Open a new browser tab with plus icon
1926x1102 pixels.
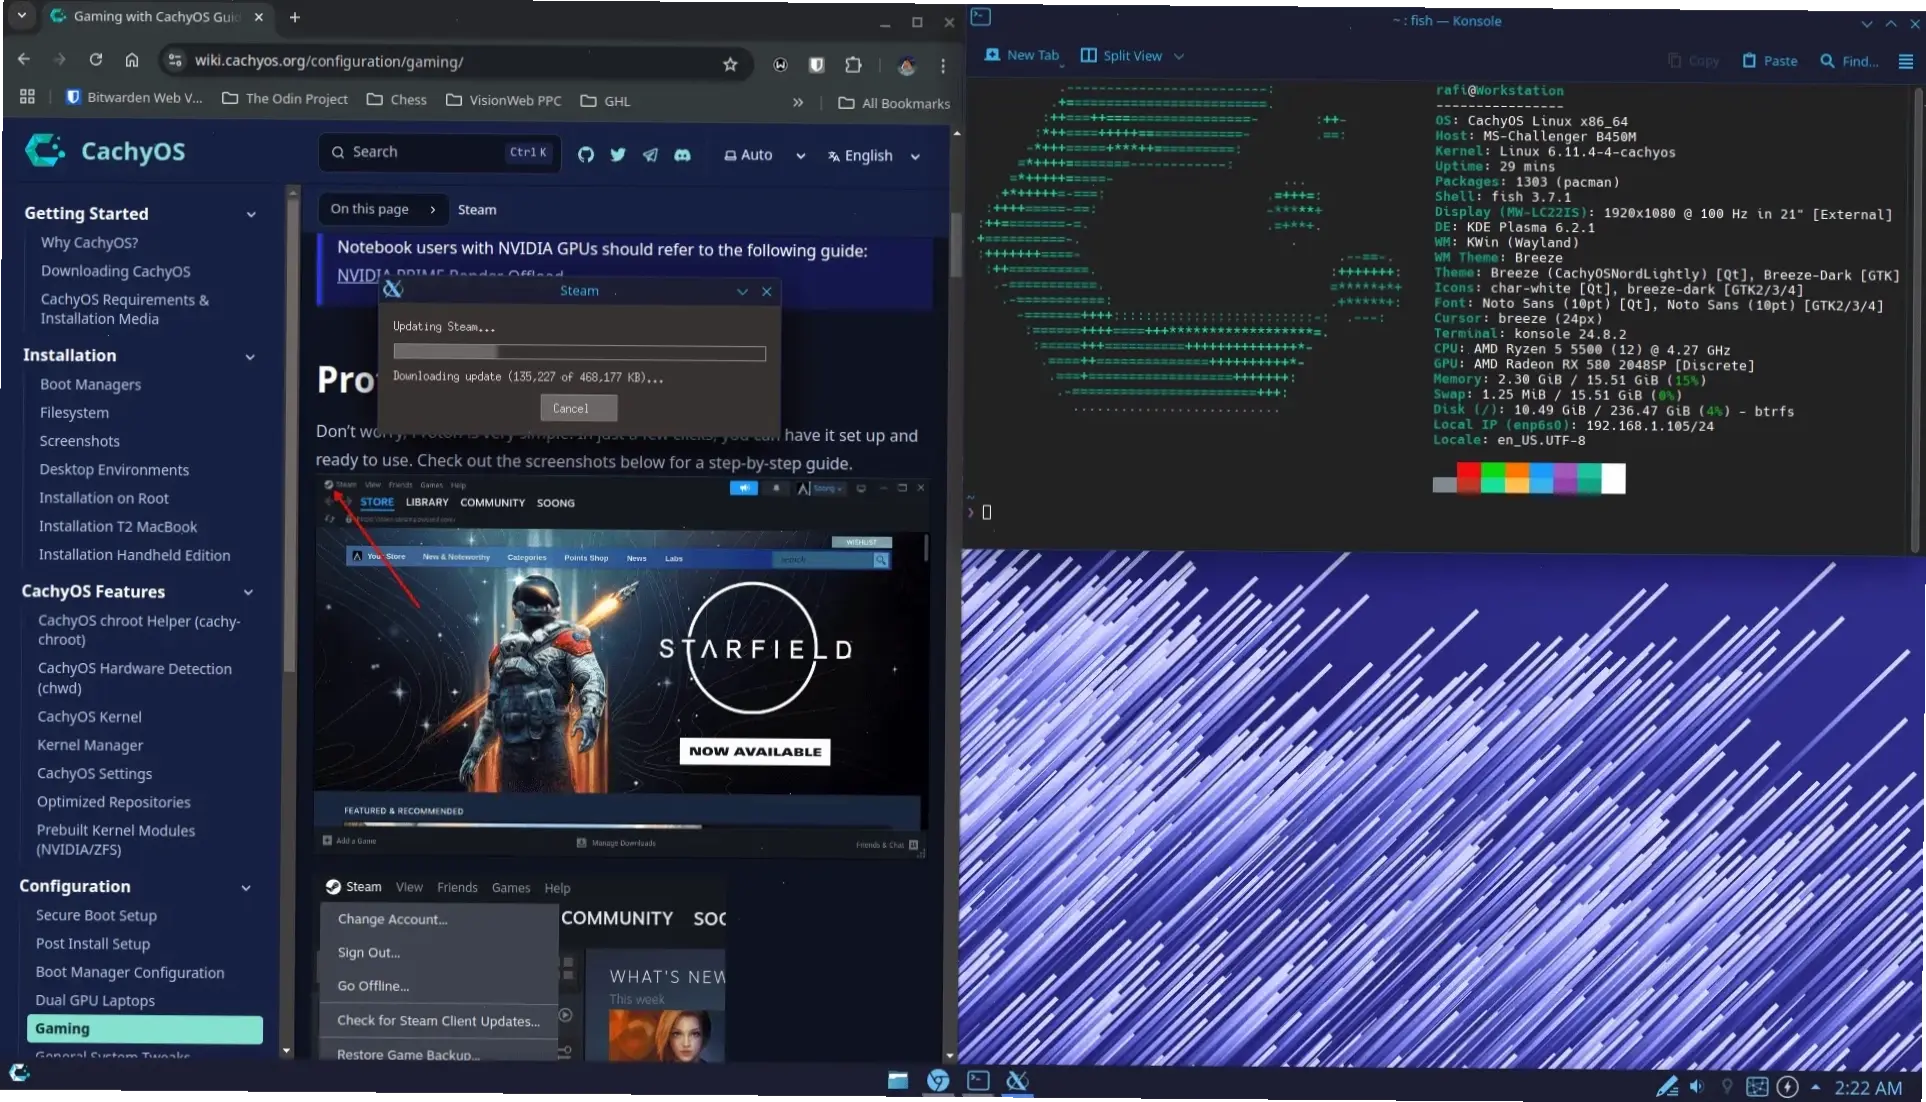[294, 17]
